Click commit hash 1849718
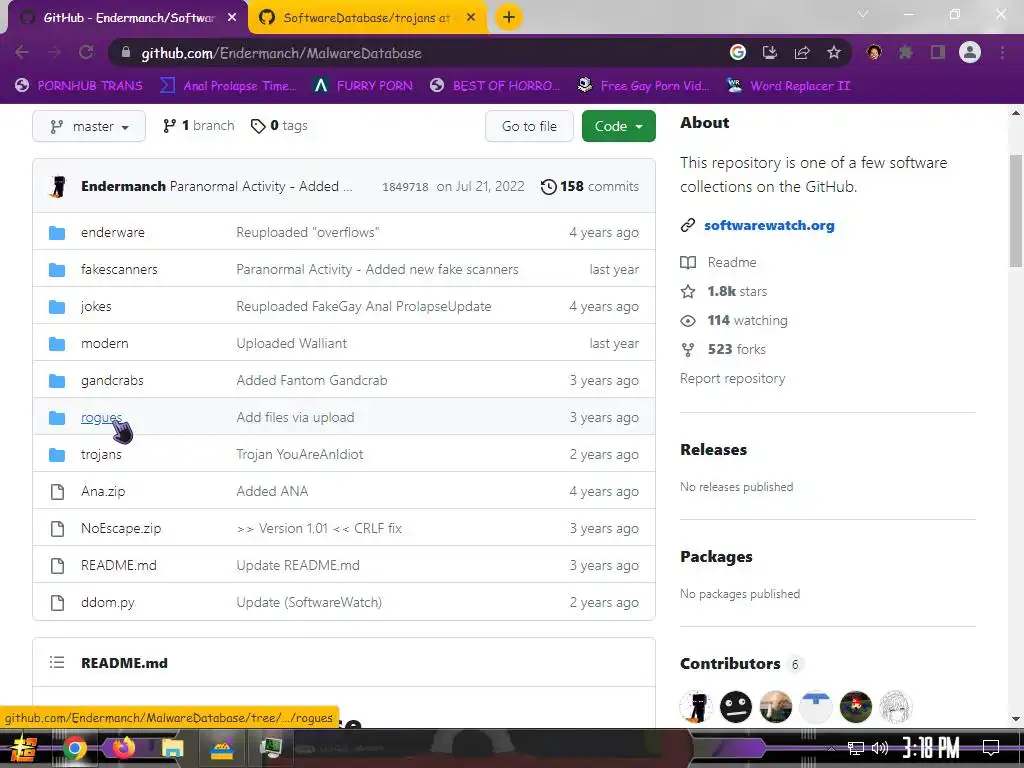The width and height of the screenshot is (1024, 768). tap(405, 187)
